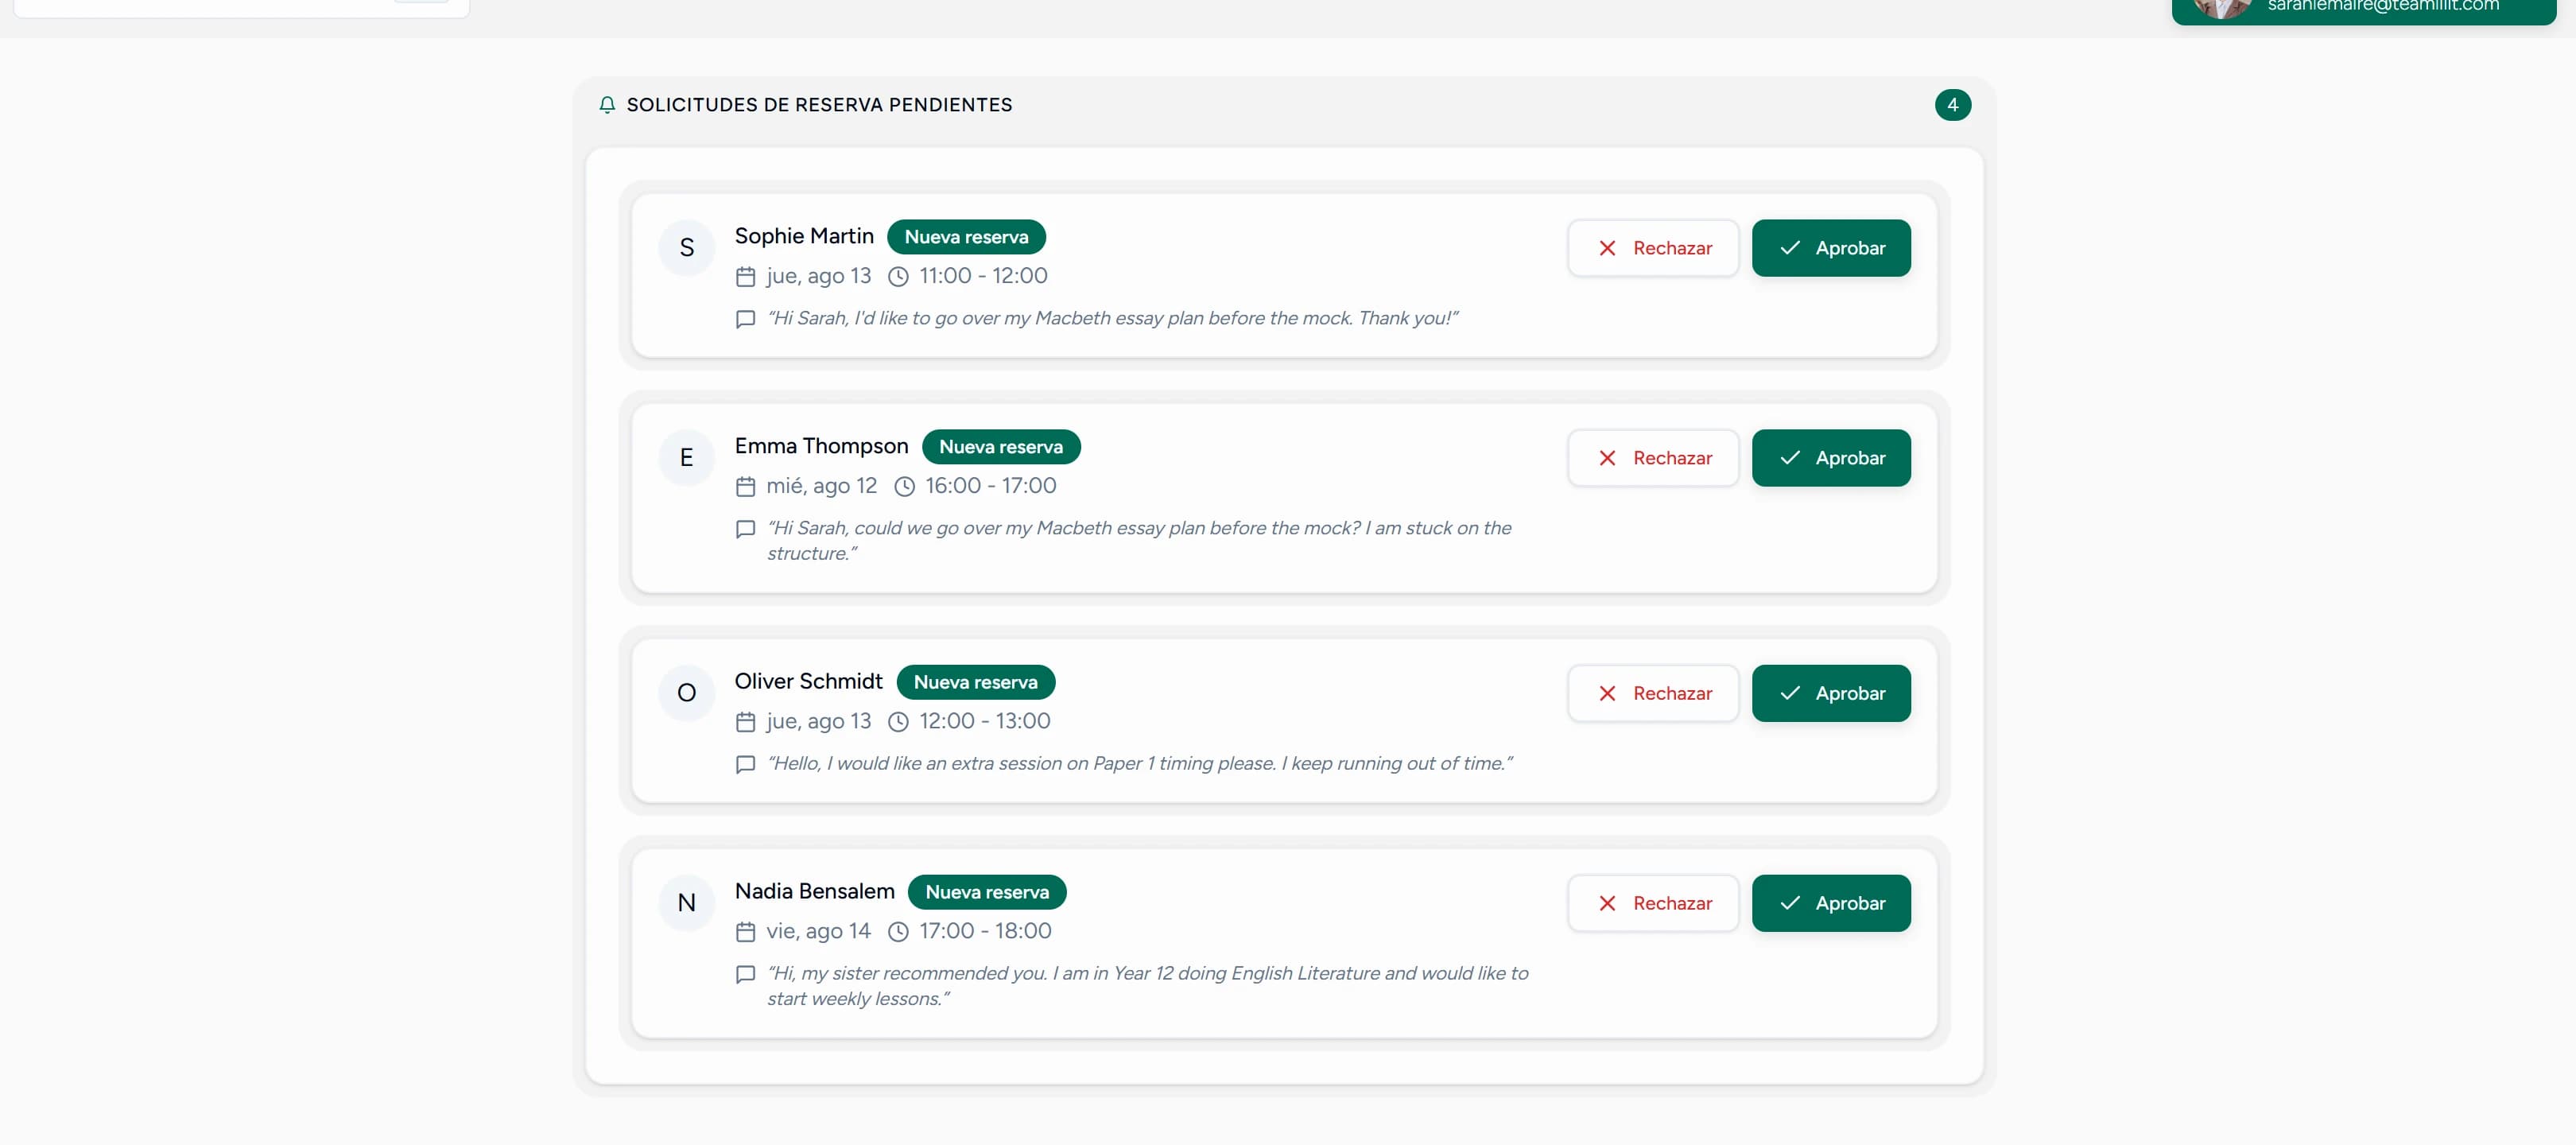Viewport: 2576px width, 1145px height.
Task: Click Sophie's Macbeth essay plan message
Action: pyautogui.click(x=1112, y=318)
